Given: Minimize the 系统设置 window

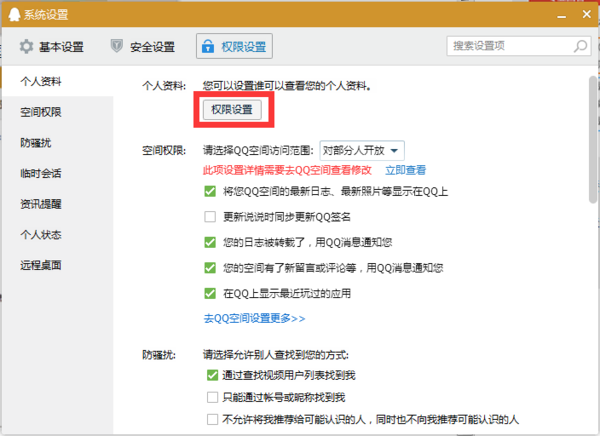Looking at the screenshot, I should click(x=561, y=15).
